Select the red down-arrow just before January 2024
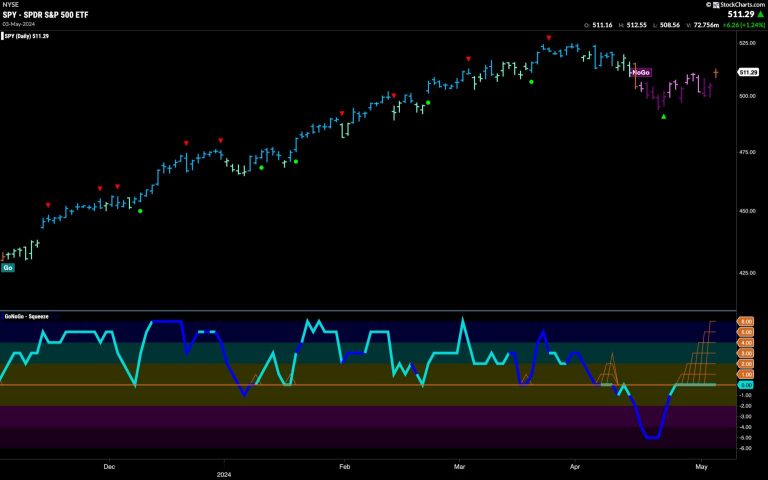Viewport: 768px width, 480px height. coord(220,140)
